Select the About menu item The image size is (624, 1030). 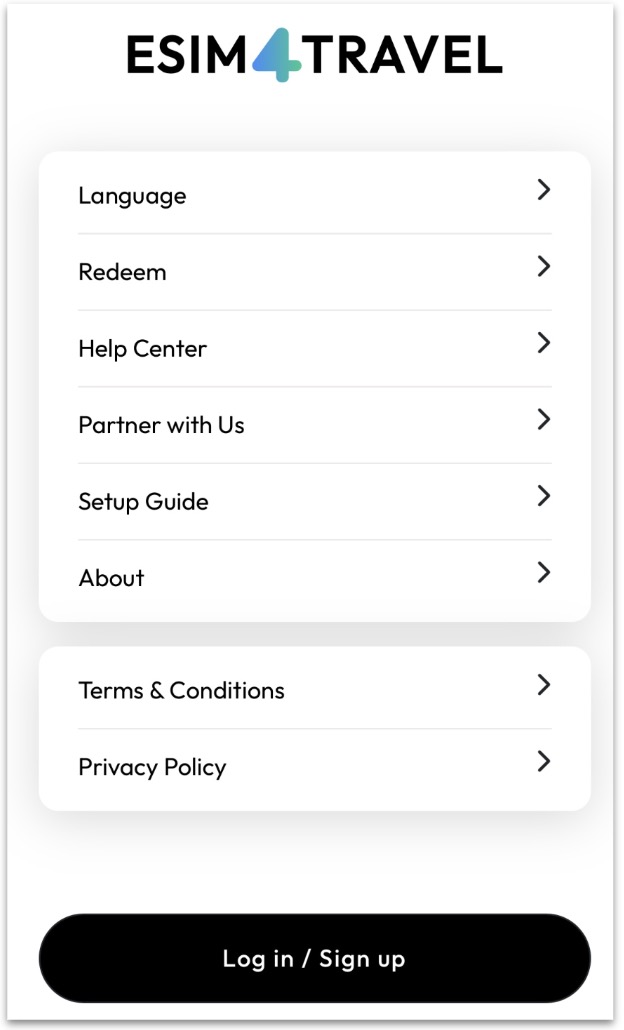[x=111, y=578]
